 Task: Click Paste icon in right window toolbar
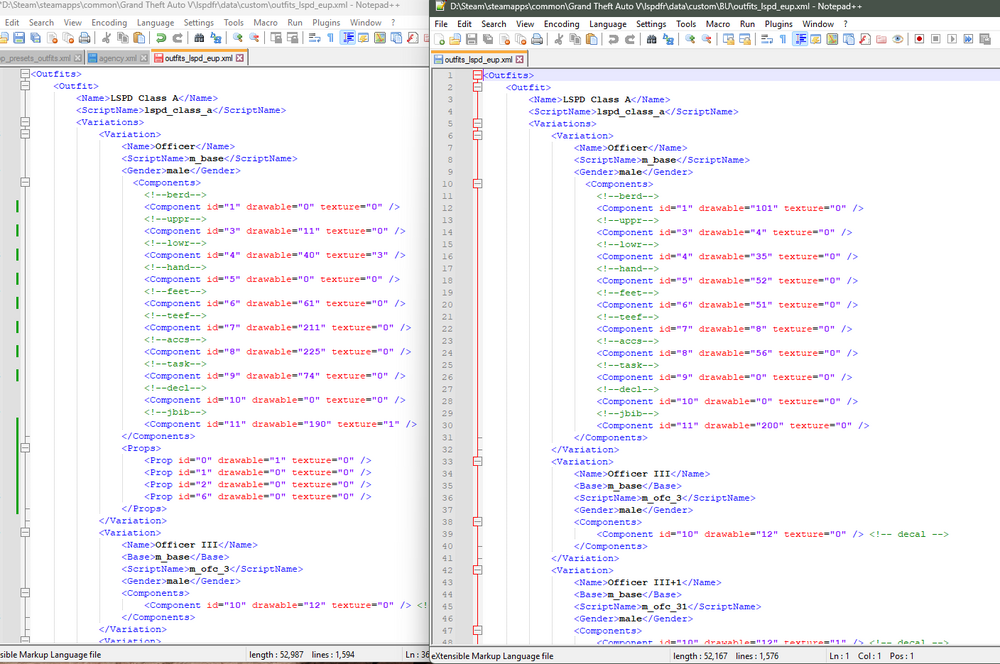point(592,40)
